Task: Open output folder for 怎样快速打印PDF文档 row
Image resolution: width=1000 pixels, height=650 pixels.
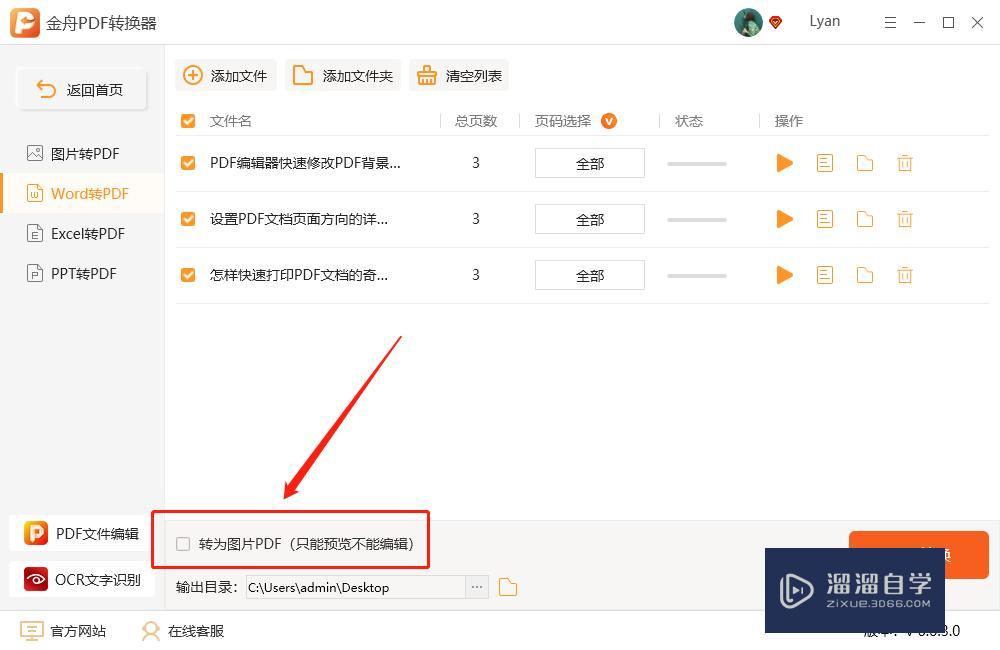Action: pyautogui.click(x=865, y=276)
